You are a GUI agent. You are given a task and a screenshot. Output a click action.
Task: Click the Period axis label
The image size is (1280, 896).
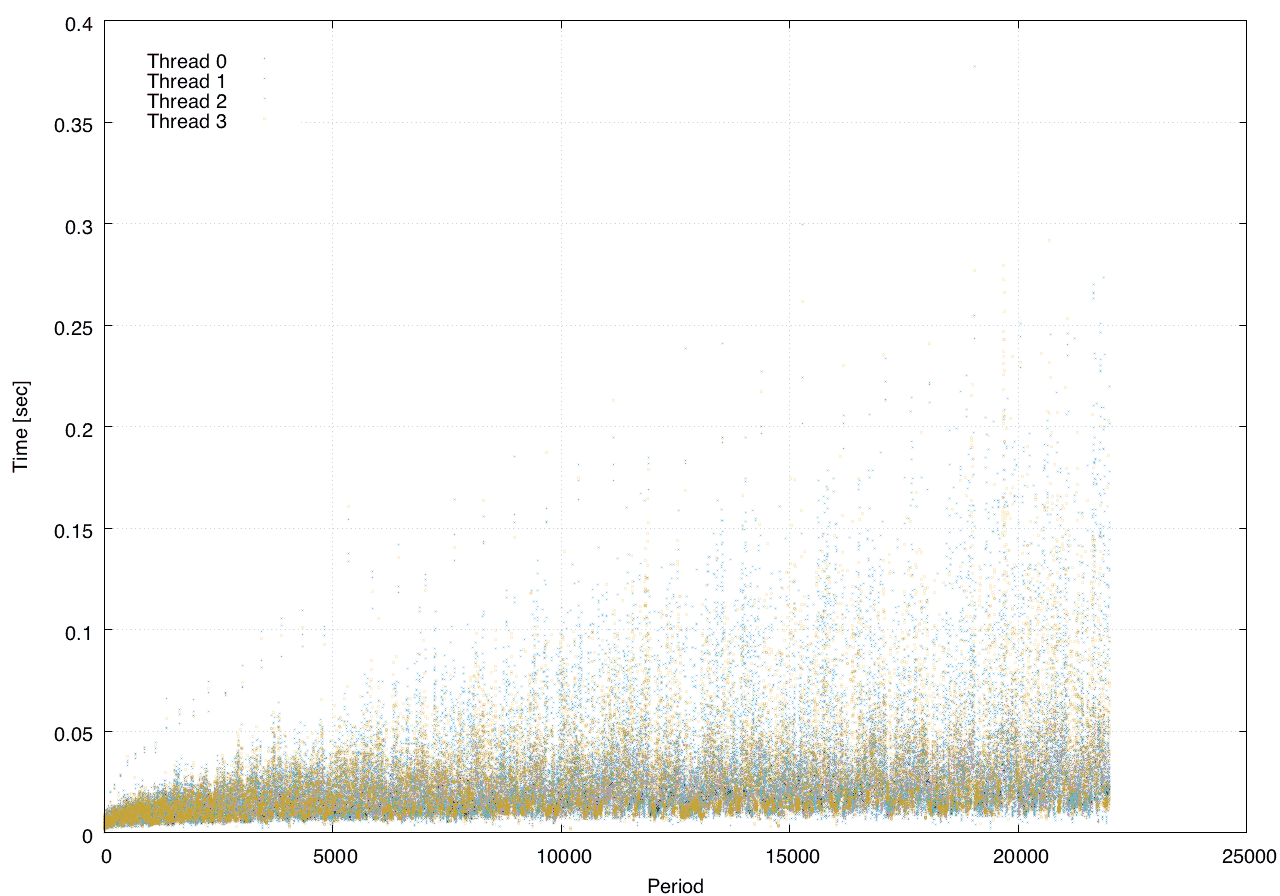click(676, 886)
